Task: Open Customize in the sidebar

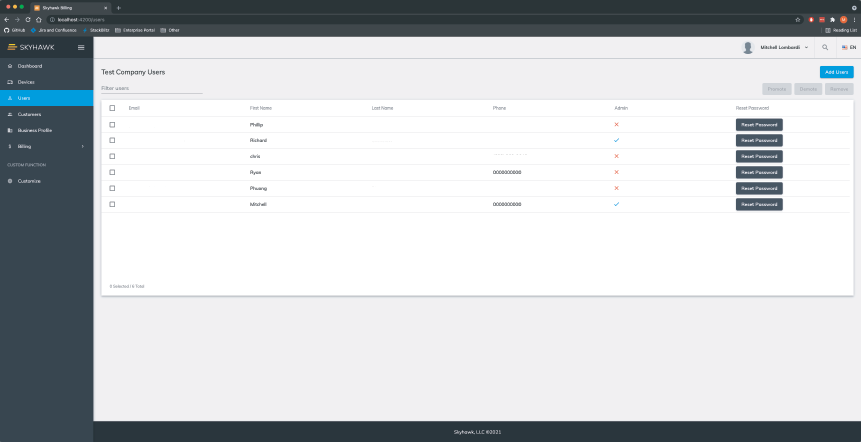Action: [47, 181]
